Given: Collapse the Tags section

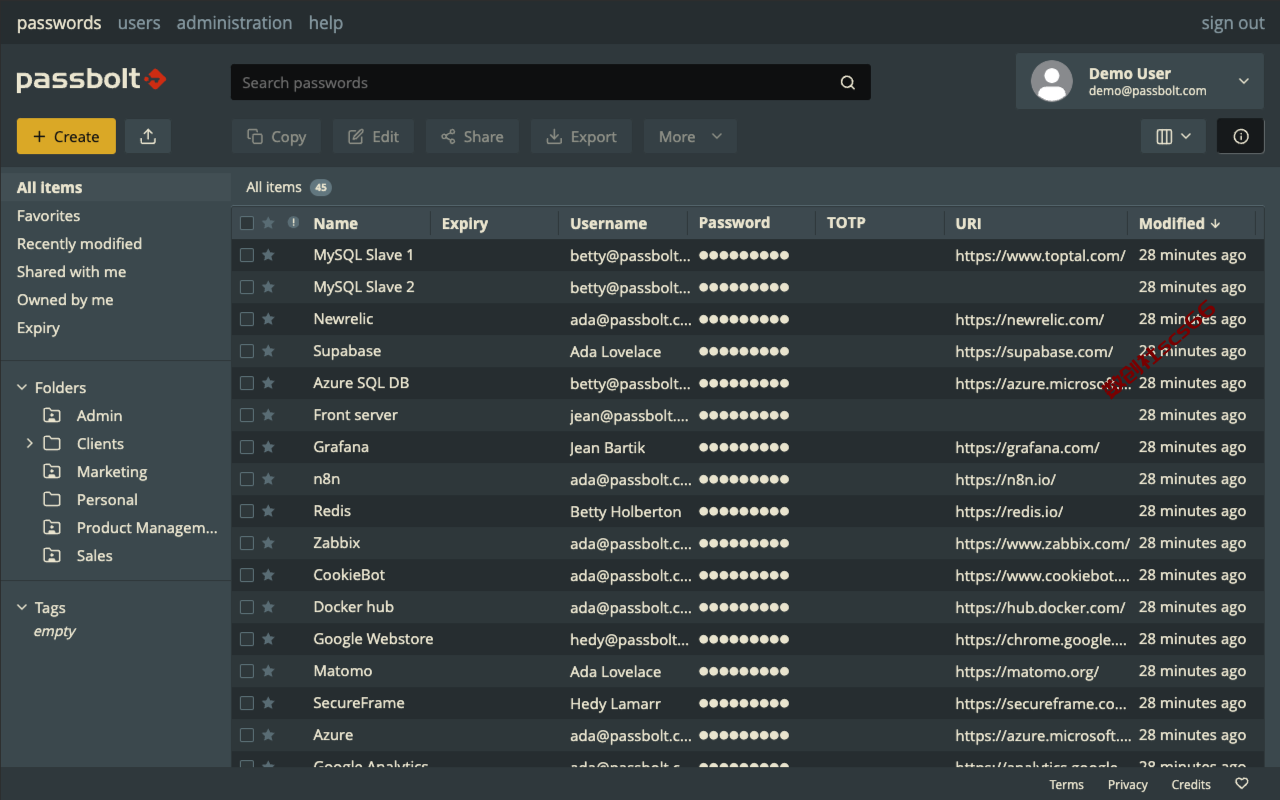Looking at the screenshot, I should (x=22, y=607).
